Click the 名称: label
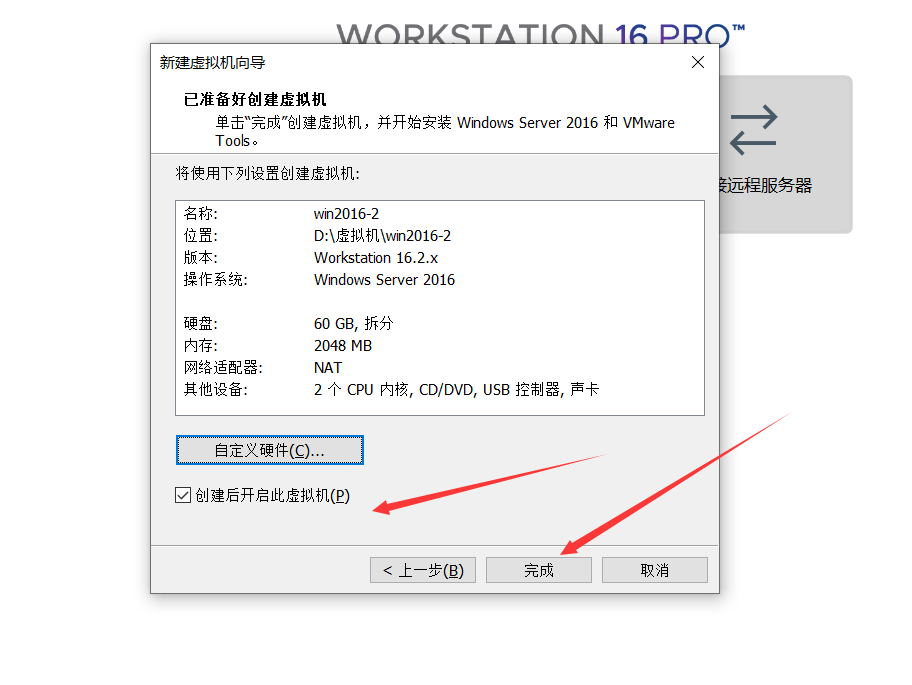Screen dimensions: 912x685 coord(200,214)
